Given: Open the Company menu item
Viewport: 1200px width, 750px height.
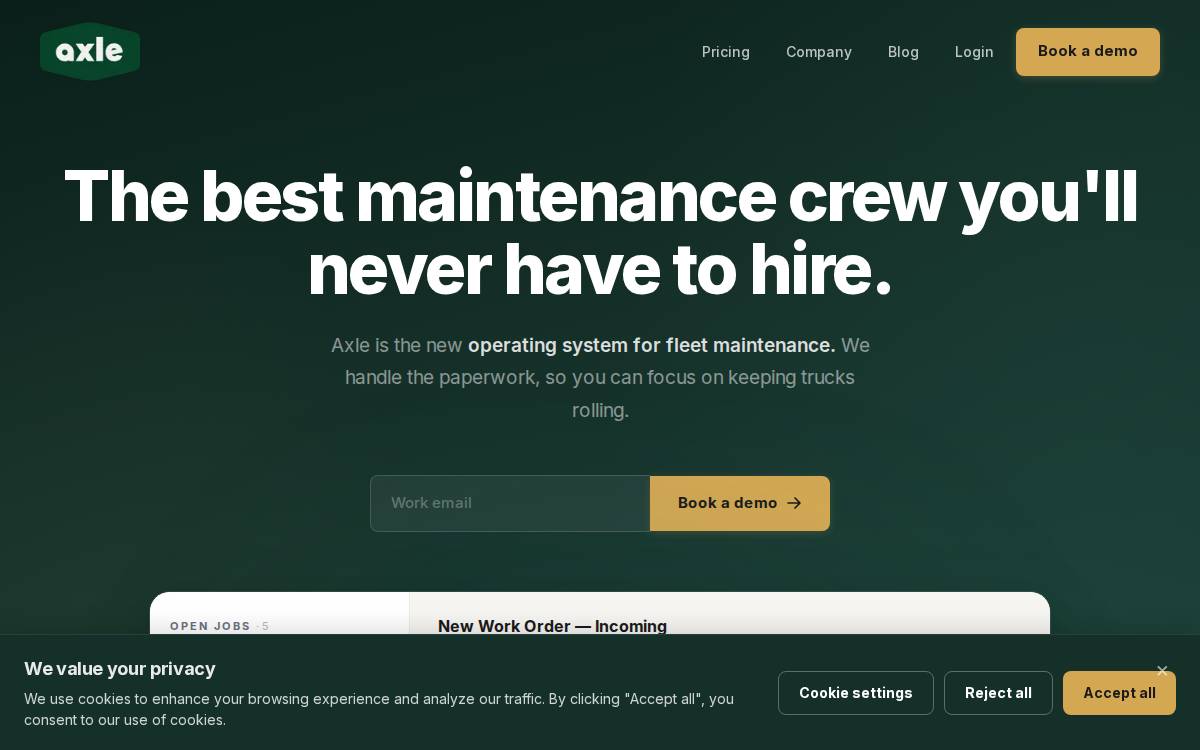Looking at the screenshot, I should pyautogui.click(x=819, y=52).
